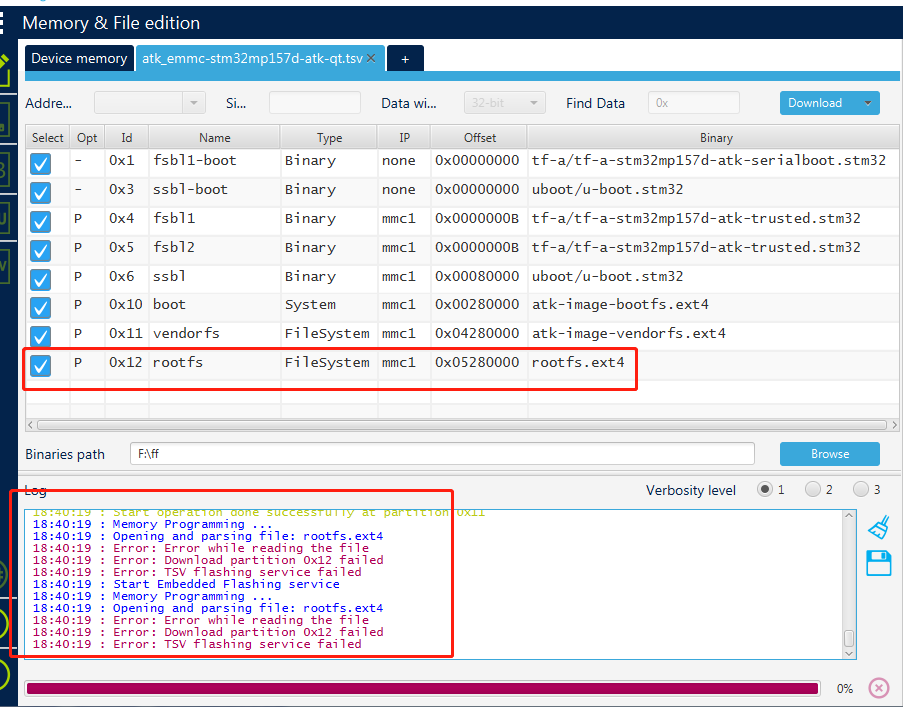Untick the rootfs partition checkbox

pos(40,365)
